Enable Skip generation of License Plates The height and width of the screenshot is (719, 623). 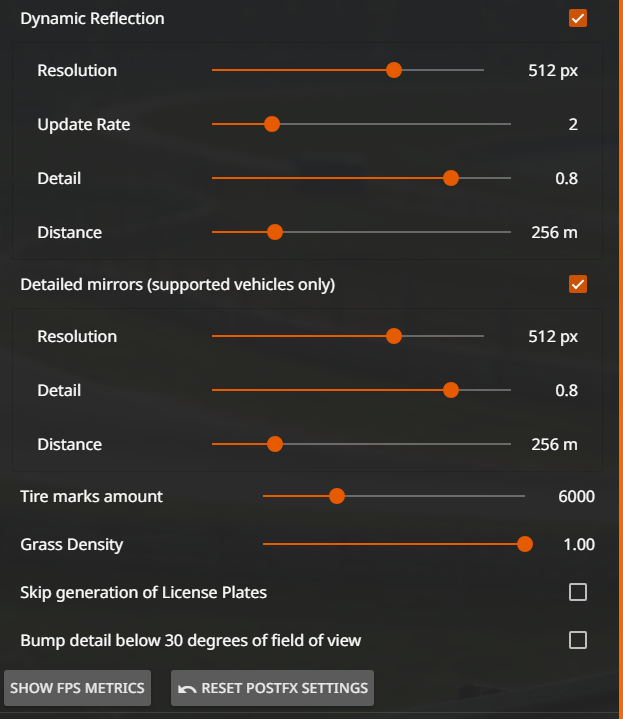coord(578,592)
